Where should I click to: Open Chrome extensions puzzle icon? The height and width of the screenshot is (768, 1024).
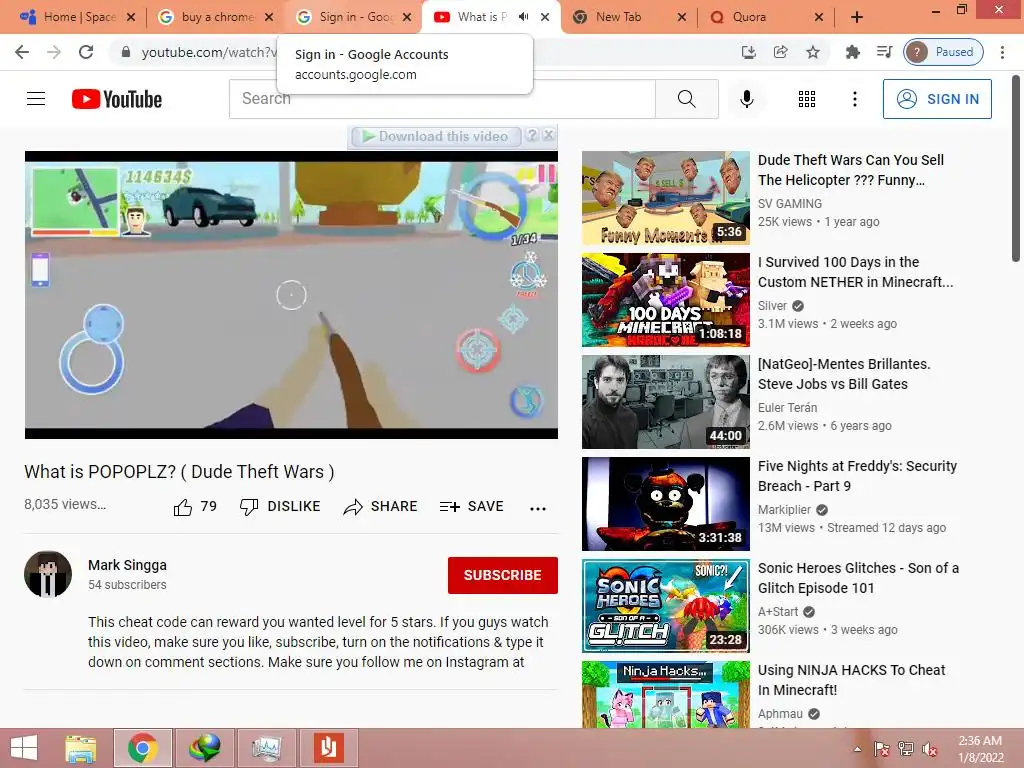point(853,52)
